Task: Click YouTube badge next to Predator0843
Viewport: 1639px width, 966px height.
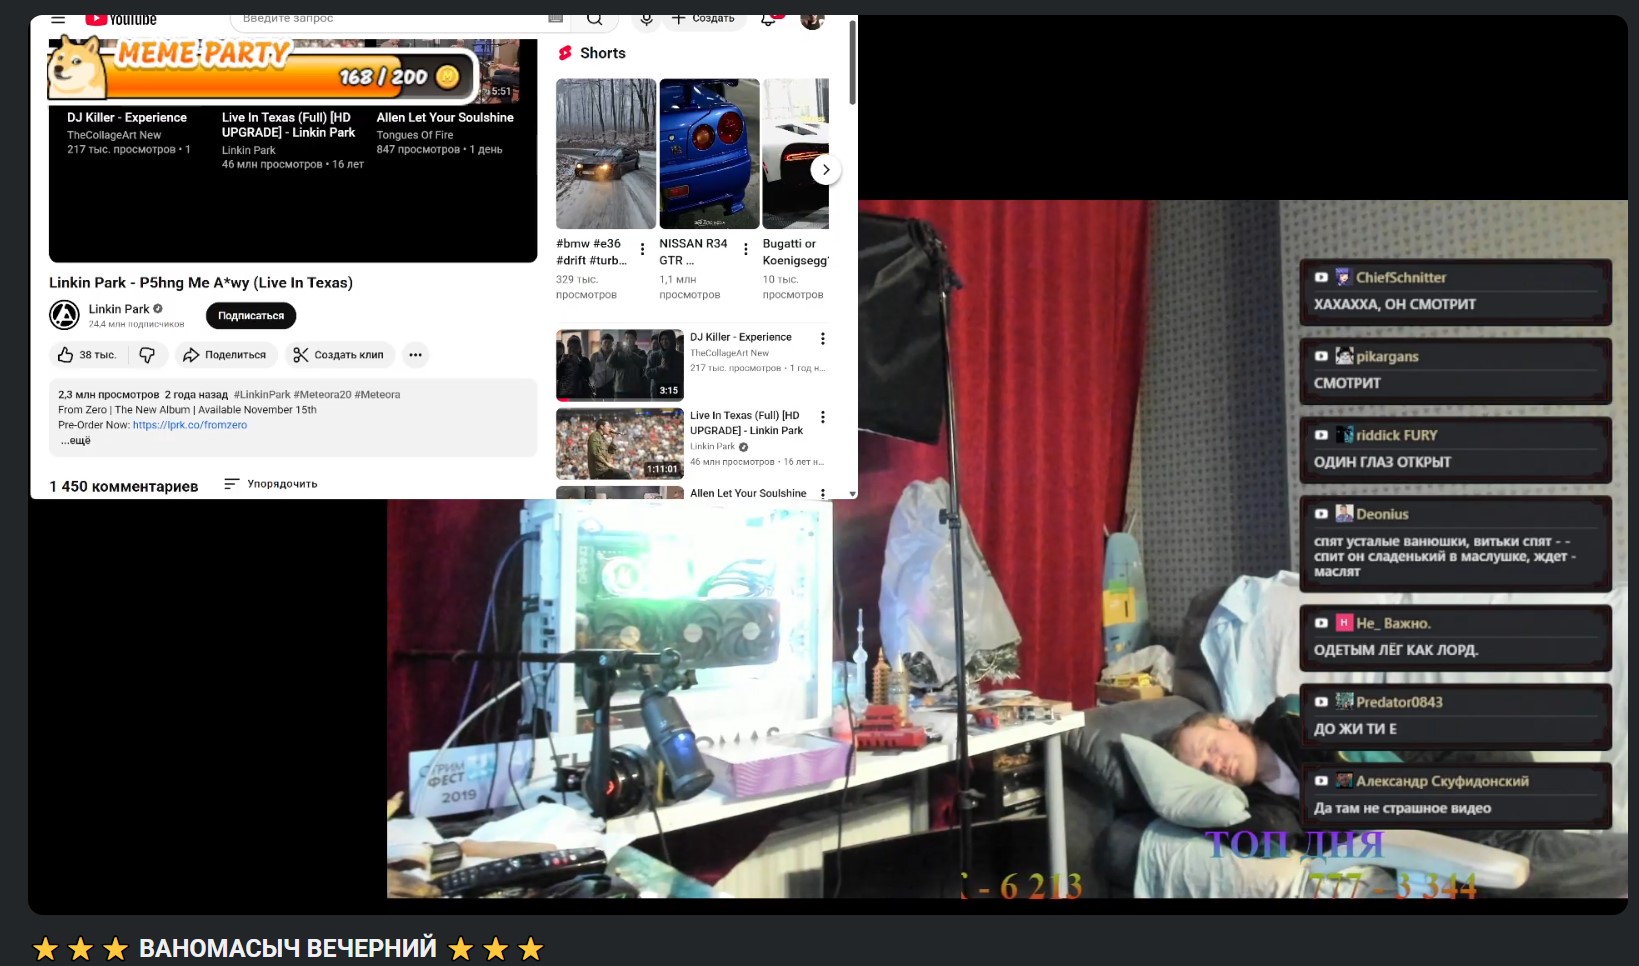Action: coord(1321,702)
